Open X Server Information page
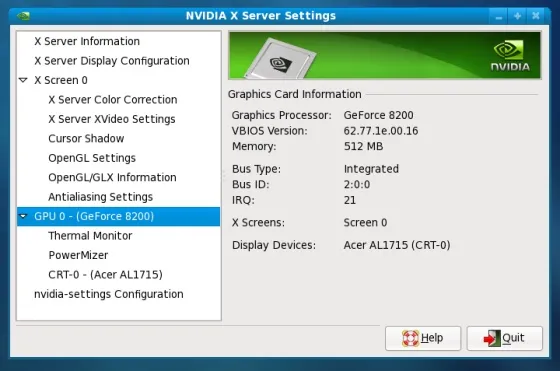The height and width of the screenshot is (371, 560). coord(87,41)
